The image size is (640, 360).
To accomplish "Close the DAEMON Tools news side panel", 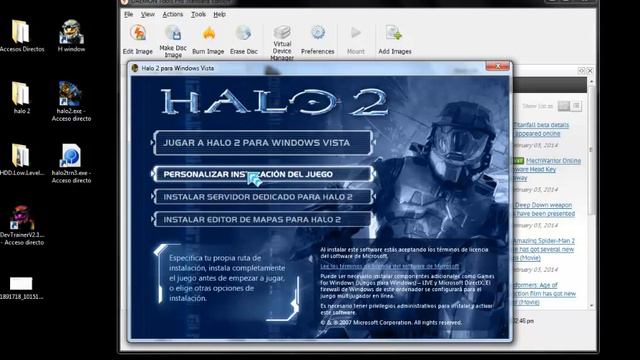I will (590, 71).
